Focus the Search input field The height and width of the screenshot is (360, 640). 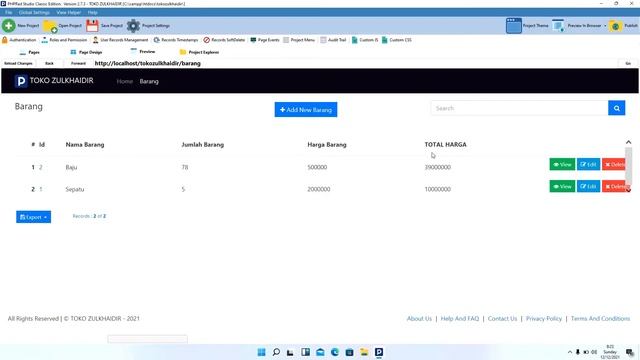(x=519, y=108)
